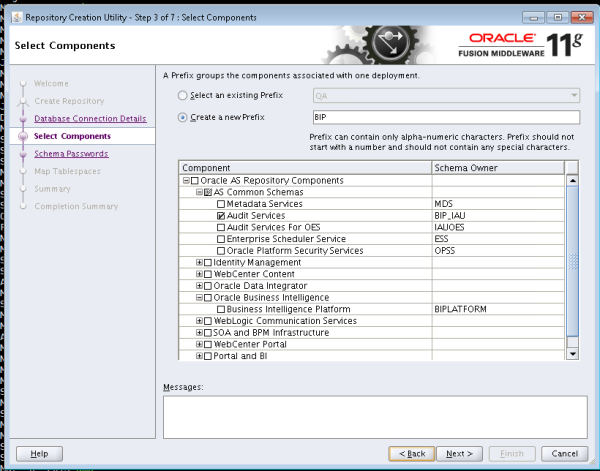Image resolution: width=600 pixels, height=471 pixels.
Task: Go to Schema Passwords step link
Action: pyautogui.click(x=71, y=154)
